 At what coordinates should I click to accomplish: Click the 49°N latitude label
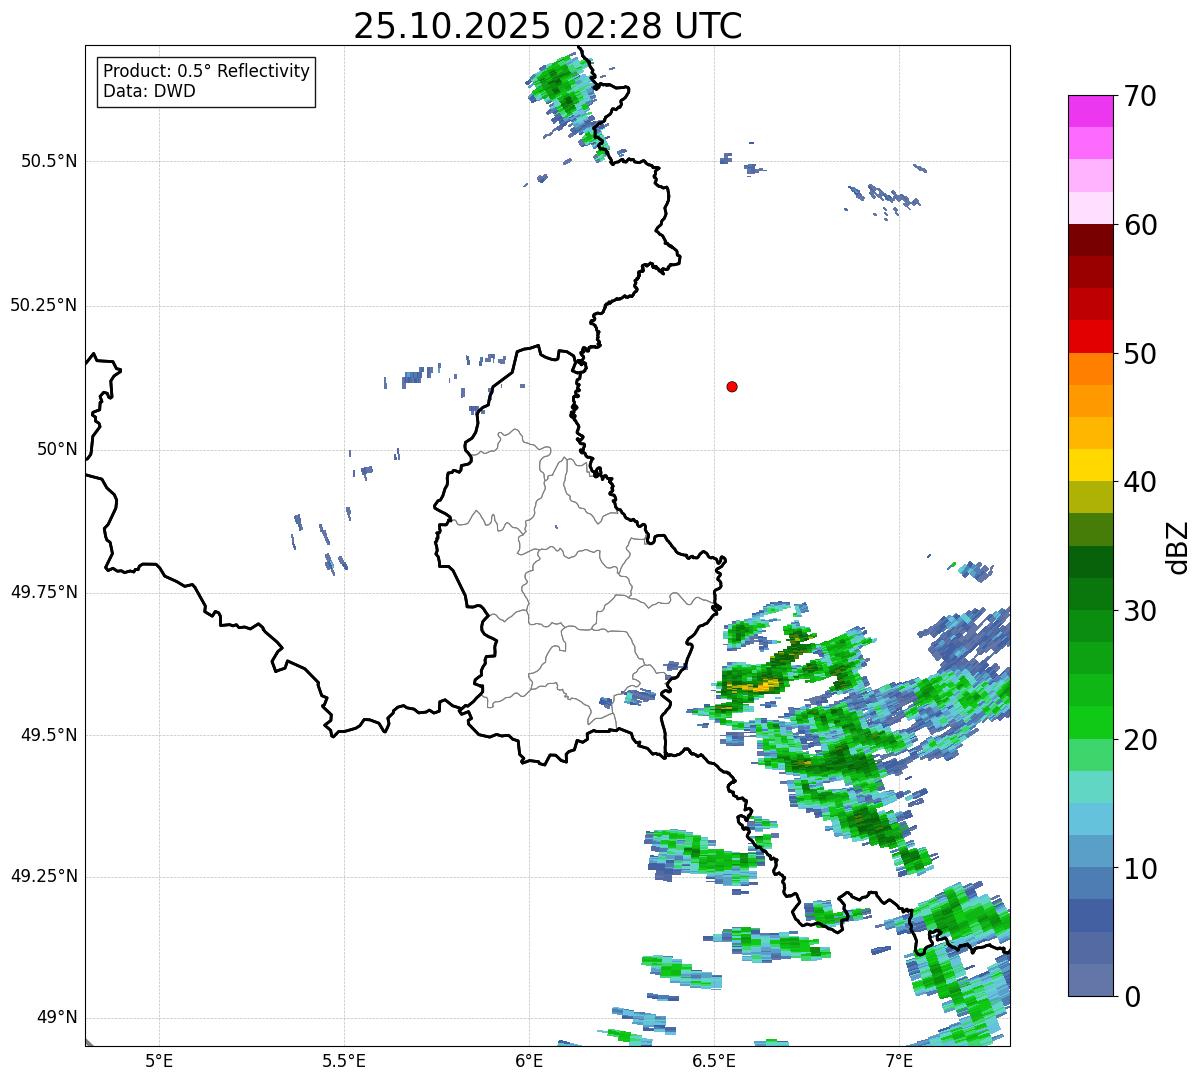(57, 1018)
